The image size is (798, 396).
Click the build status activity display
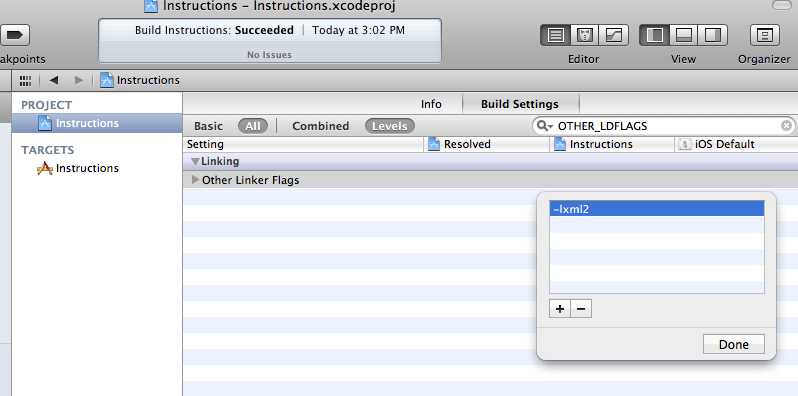[269, 41]
